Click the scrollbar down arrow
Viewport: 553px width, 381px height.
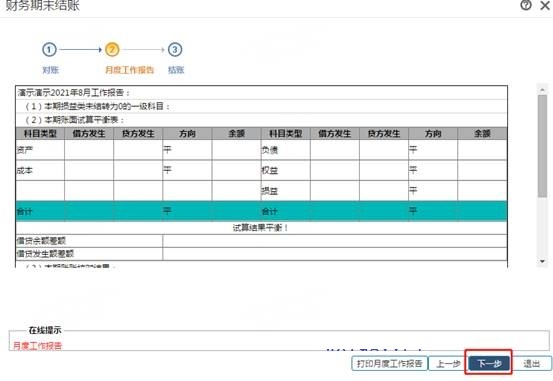point(542,261)
